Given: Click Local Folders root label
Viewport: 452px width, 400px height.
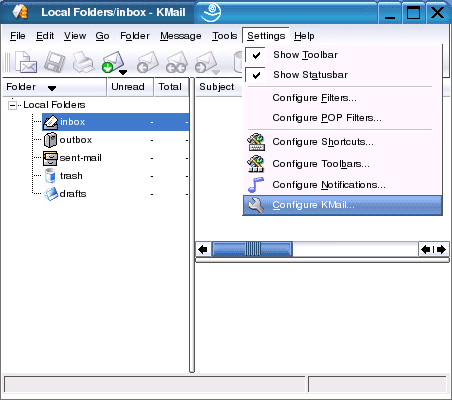Looking at the screenshot, I should coord(54,105).
